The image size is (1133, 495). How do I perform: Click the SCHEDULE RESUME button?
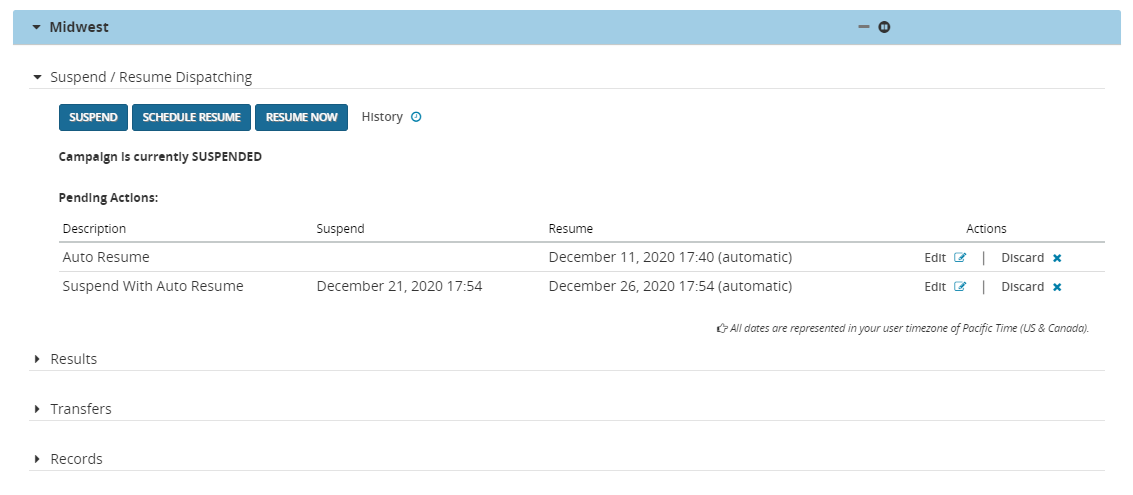(191, 117)
